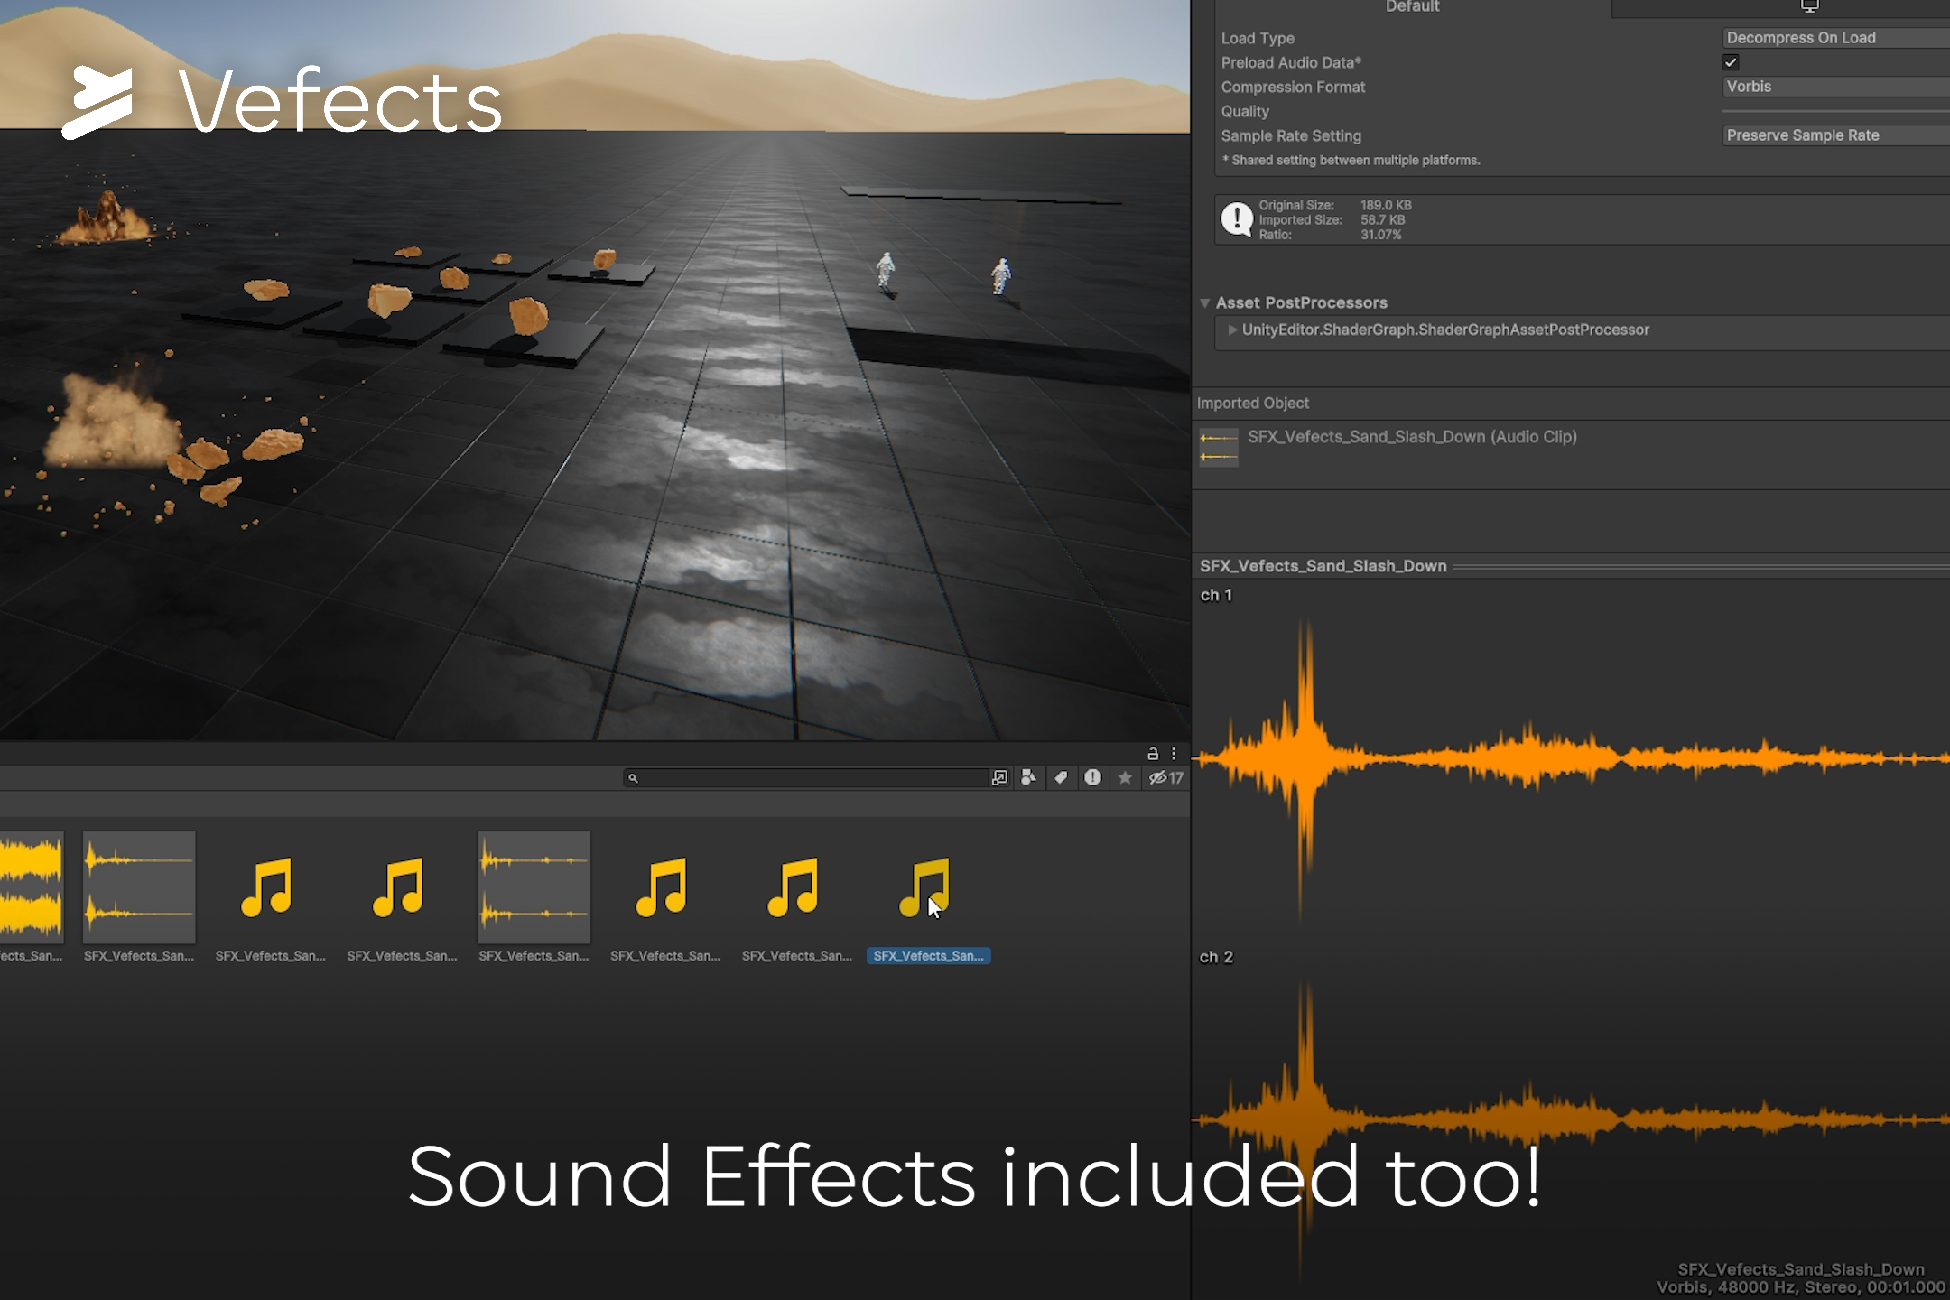
Task: Open the Sample Rate Setting dropdown
Action: [1836, 135]
